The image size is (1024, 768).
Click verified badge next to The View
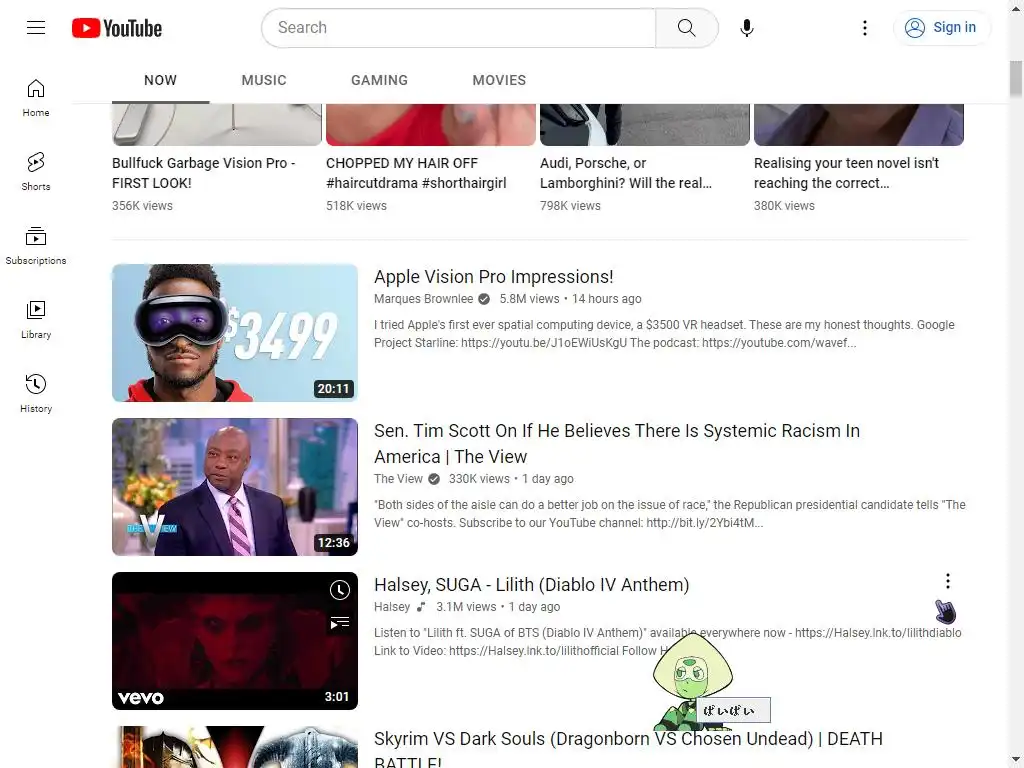click(x=434, y=479)
